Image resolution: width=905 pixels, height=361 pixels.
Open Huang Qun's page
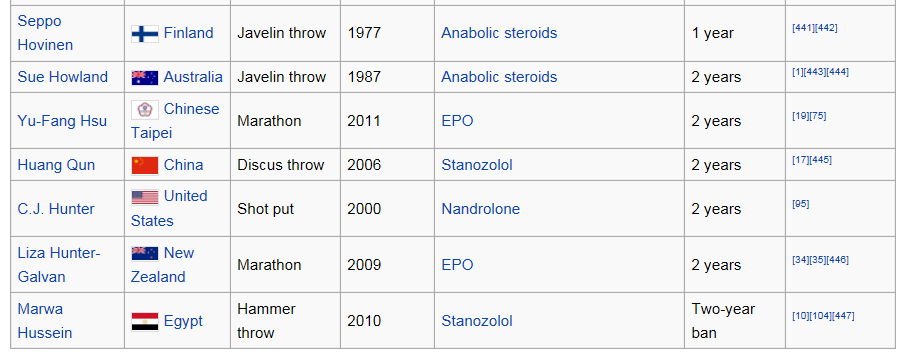point(56,165)
